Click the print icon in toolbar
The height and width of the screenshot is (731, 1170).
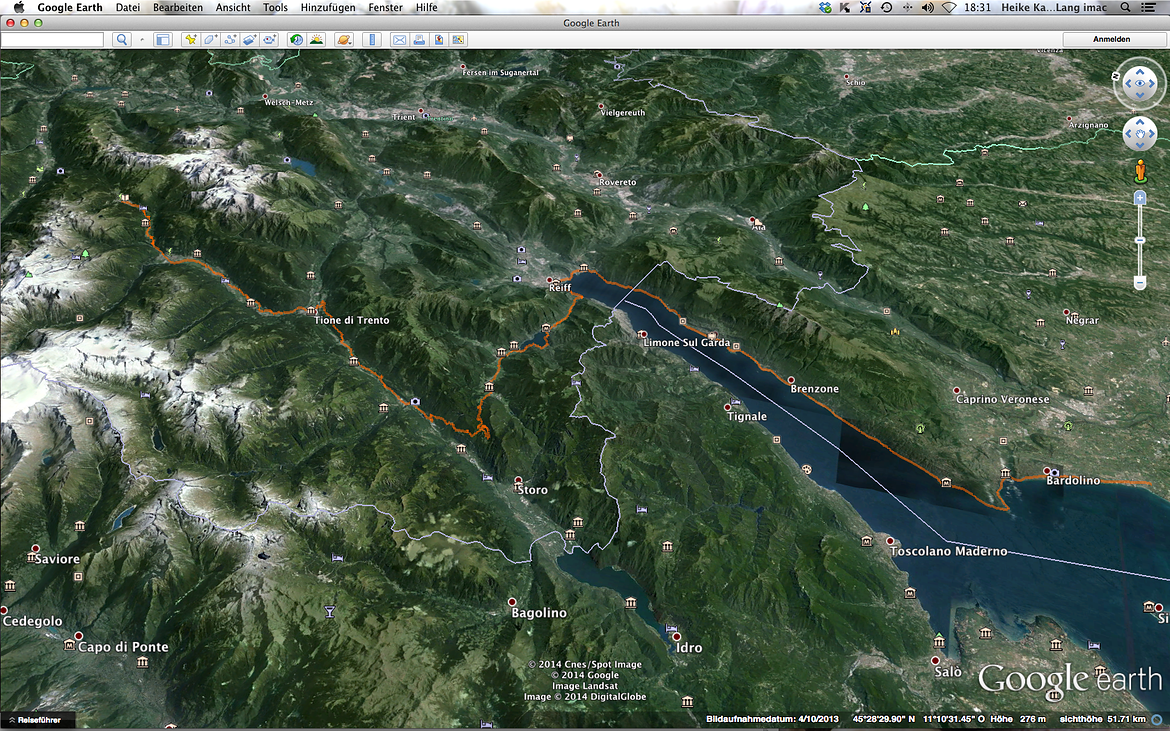click(x=419, y=40)
